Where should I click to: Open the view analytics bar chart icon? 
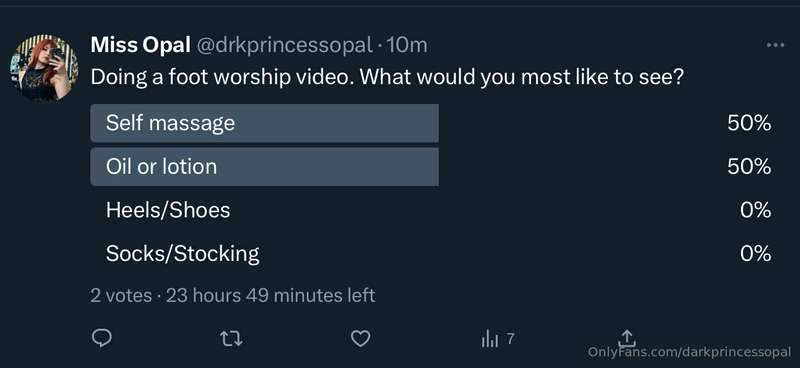coord(489,339)
